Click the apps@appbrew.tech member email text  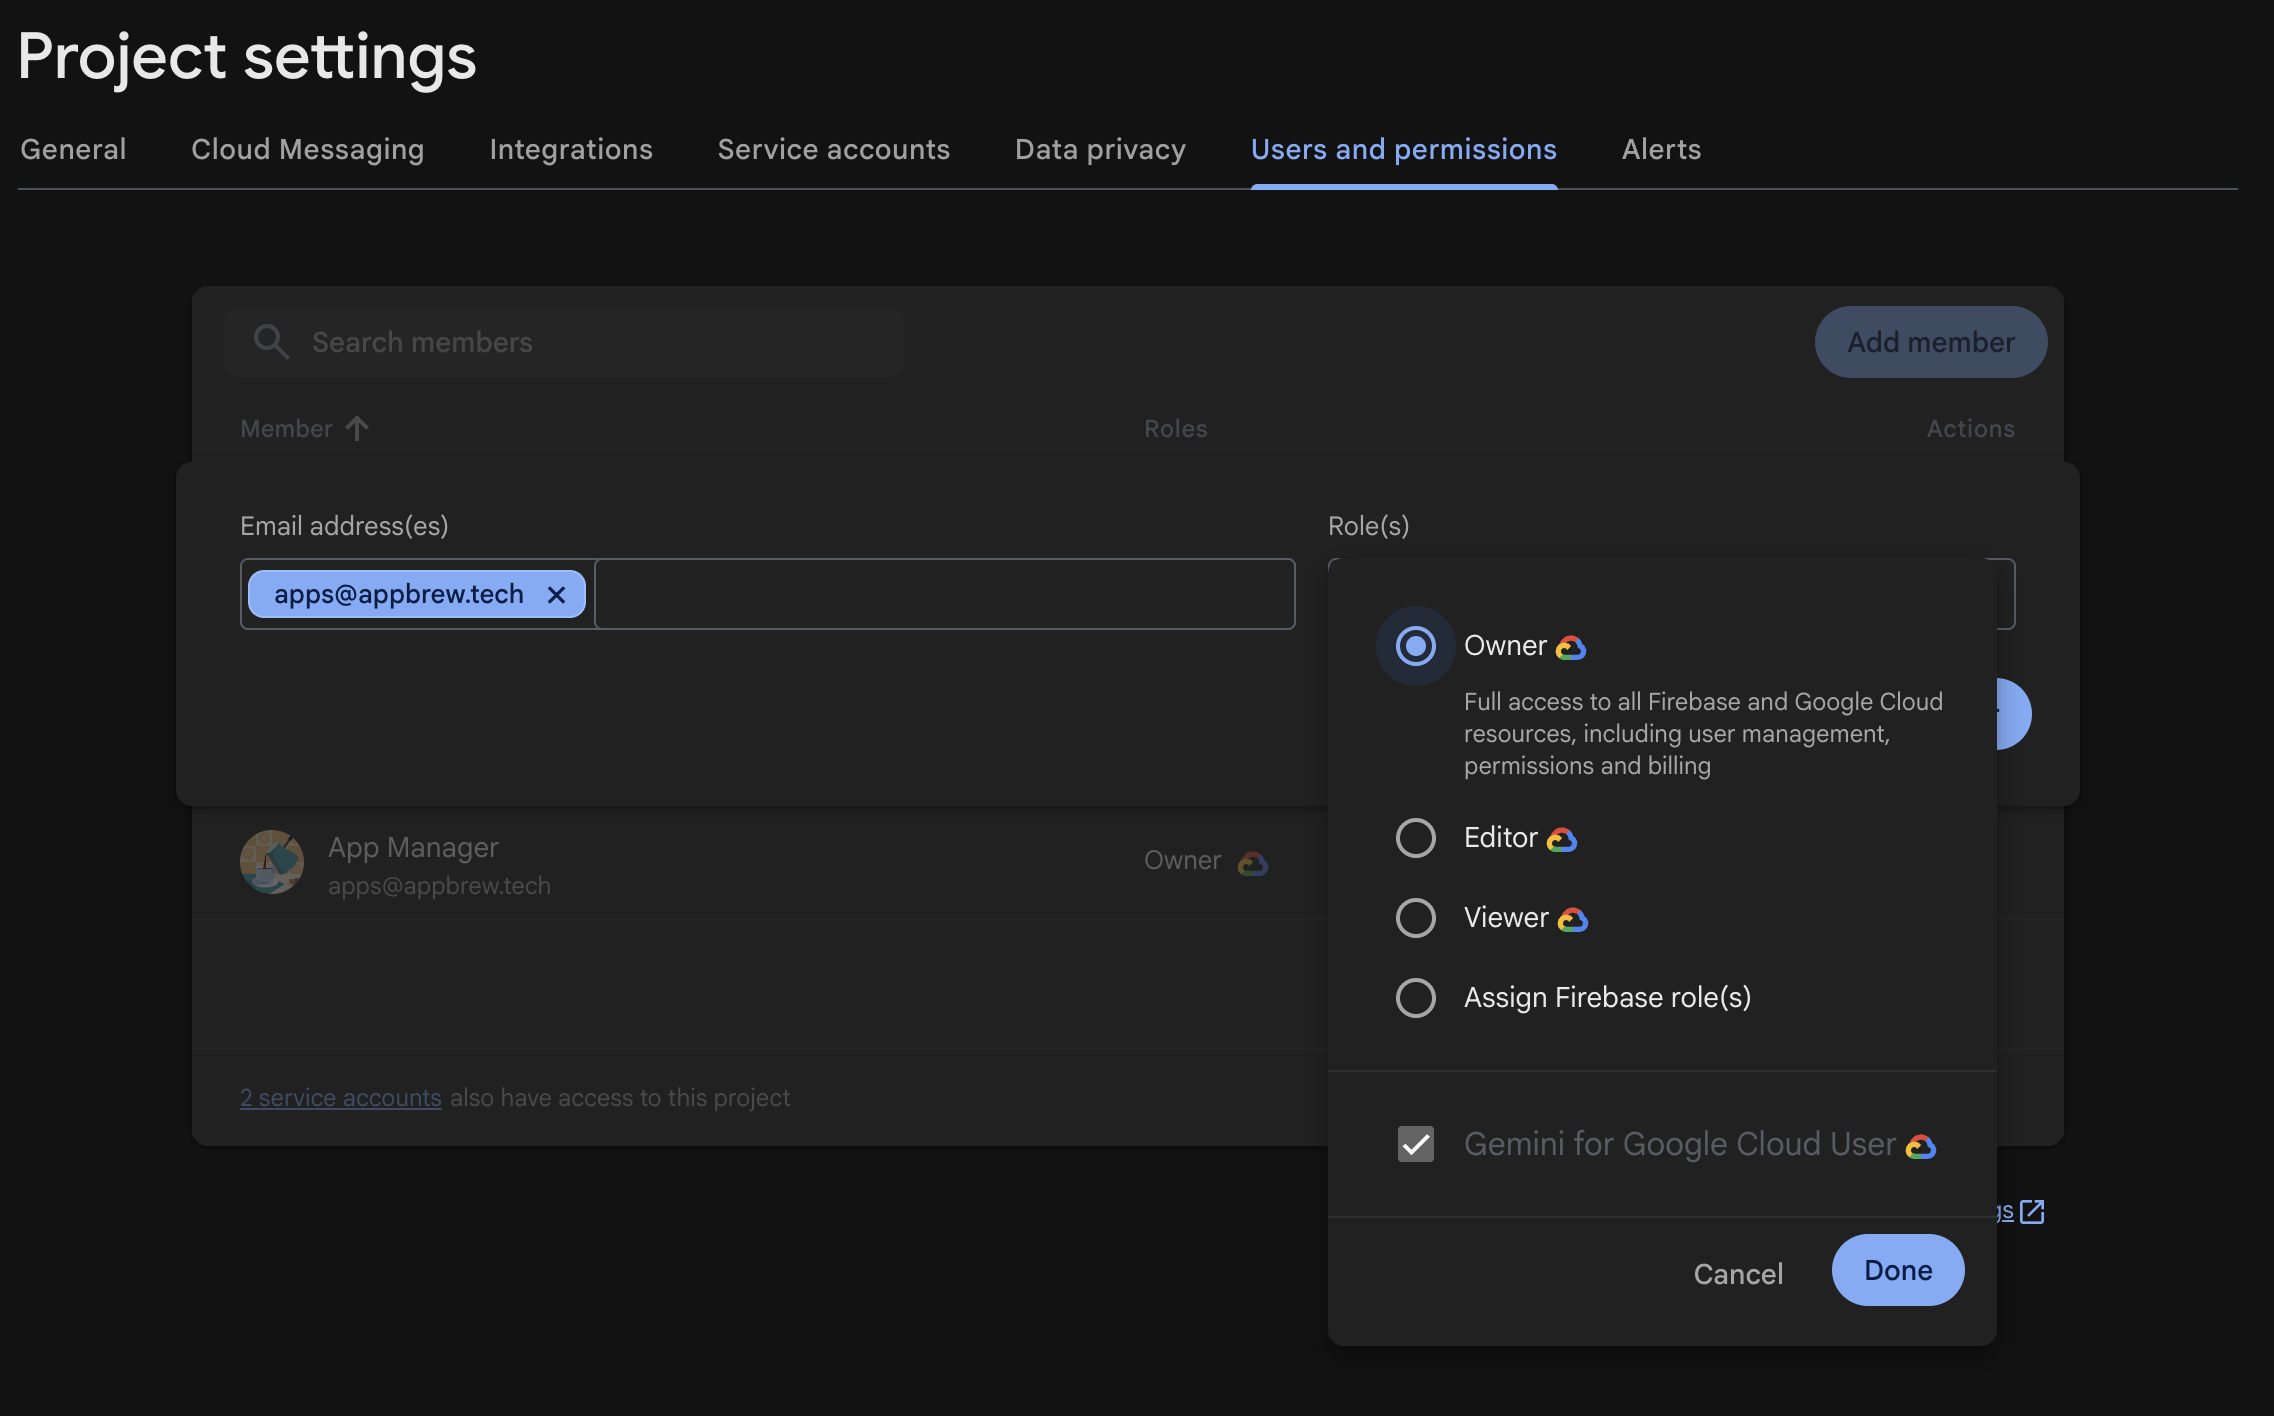pyautogui.click(x=439, y=886)
